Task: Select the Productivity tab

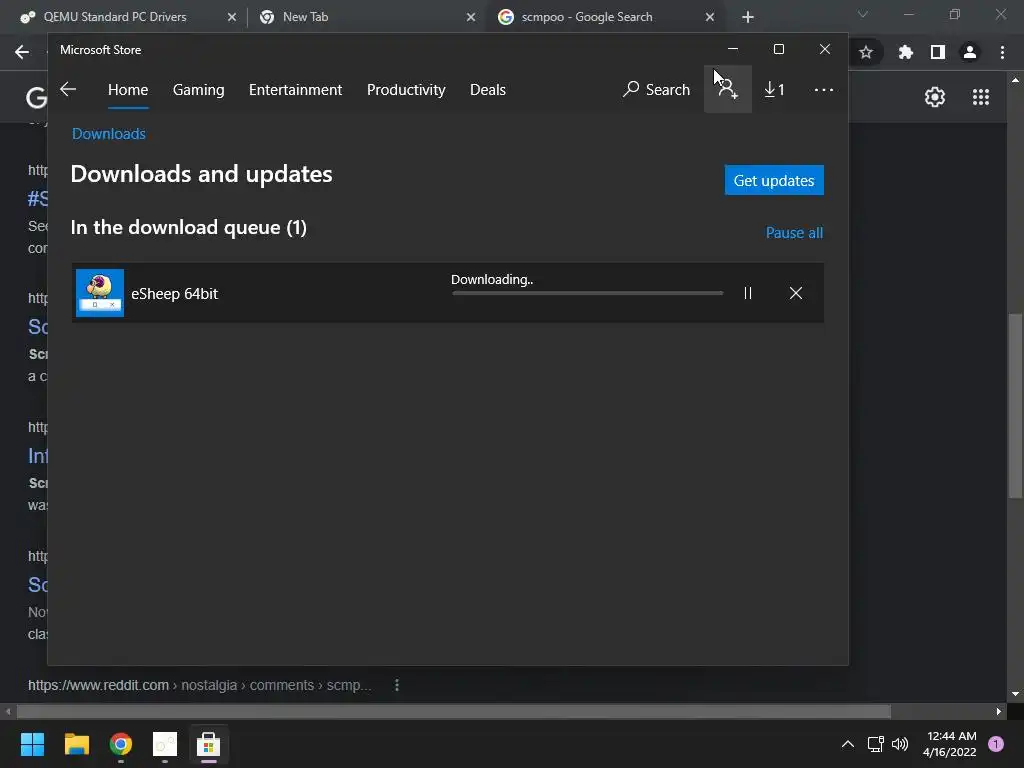Action: pyautogui.click(x=406, y=89)
